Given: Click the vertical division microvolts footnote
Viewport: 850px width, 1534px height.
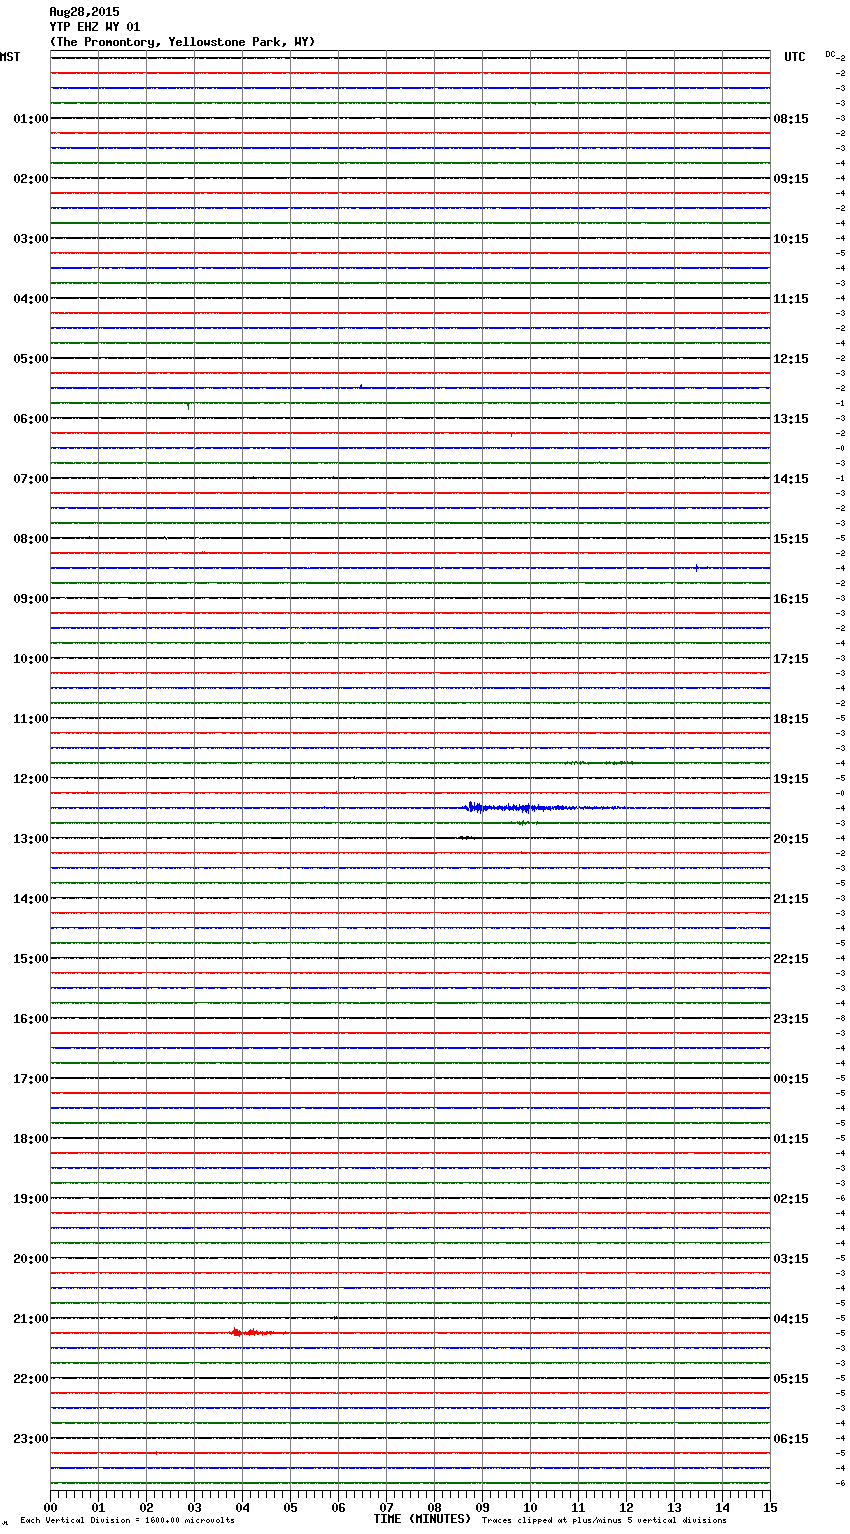Looking at the screenshot, I should [x=127, y=1521].
